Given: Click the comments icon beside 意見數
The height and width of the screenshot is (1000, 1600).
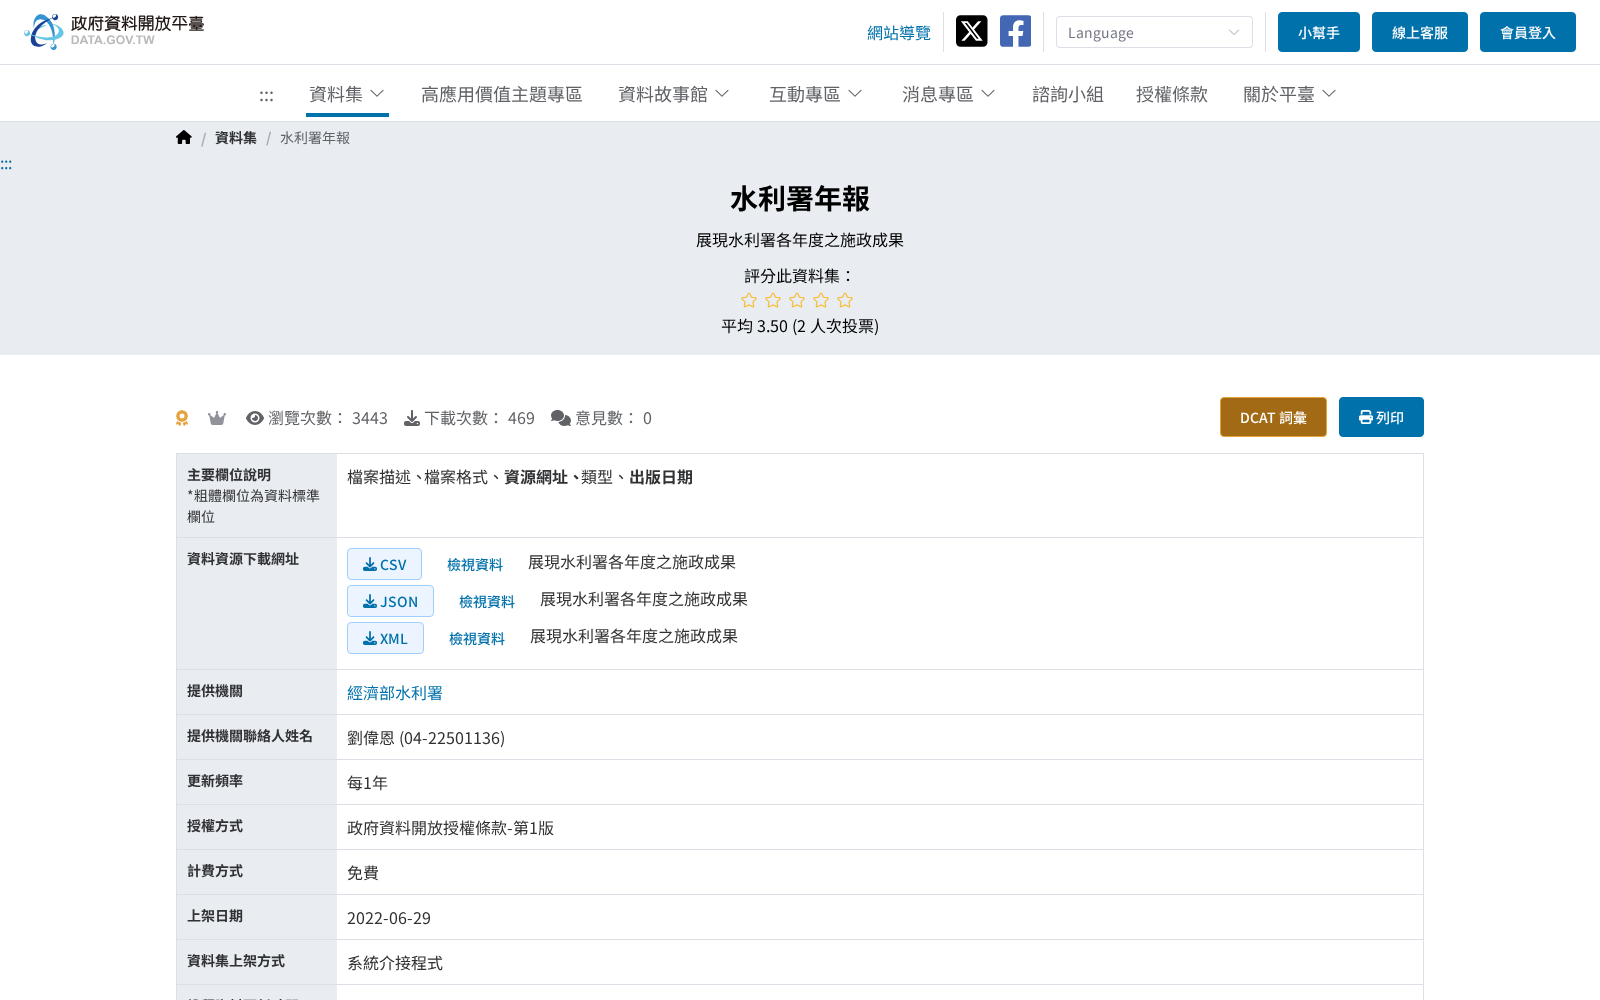Looking at the screenshot, I should (561, 418).
